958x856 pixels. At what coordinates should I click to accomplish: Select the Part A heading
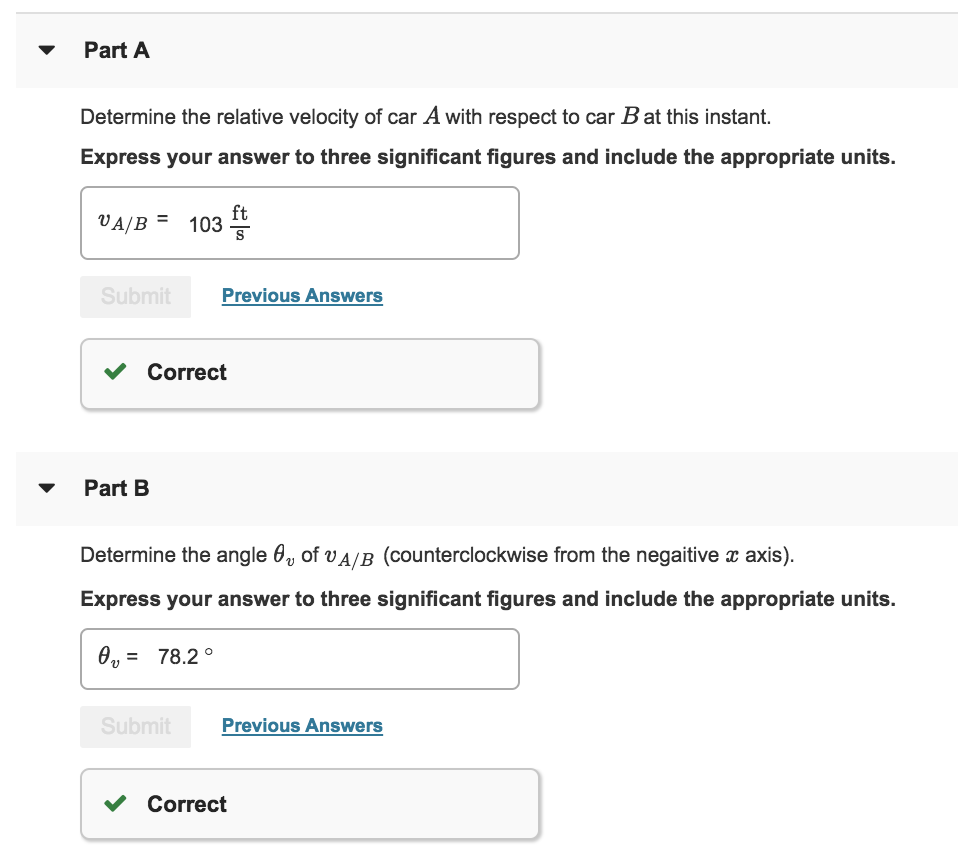(x=117, y=50)
